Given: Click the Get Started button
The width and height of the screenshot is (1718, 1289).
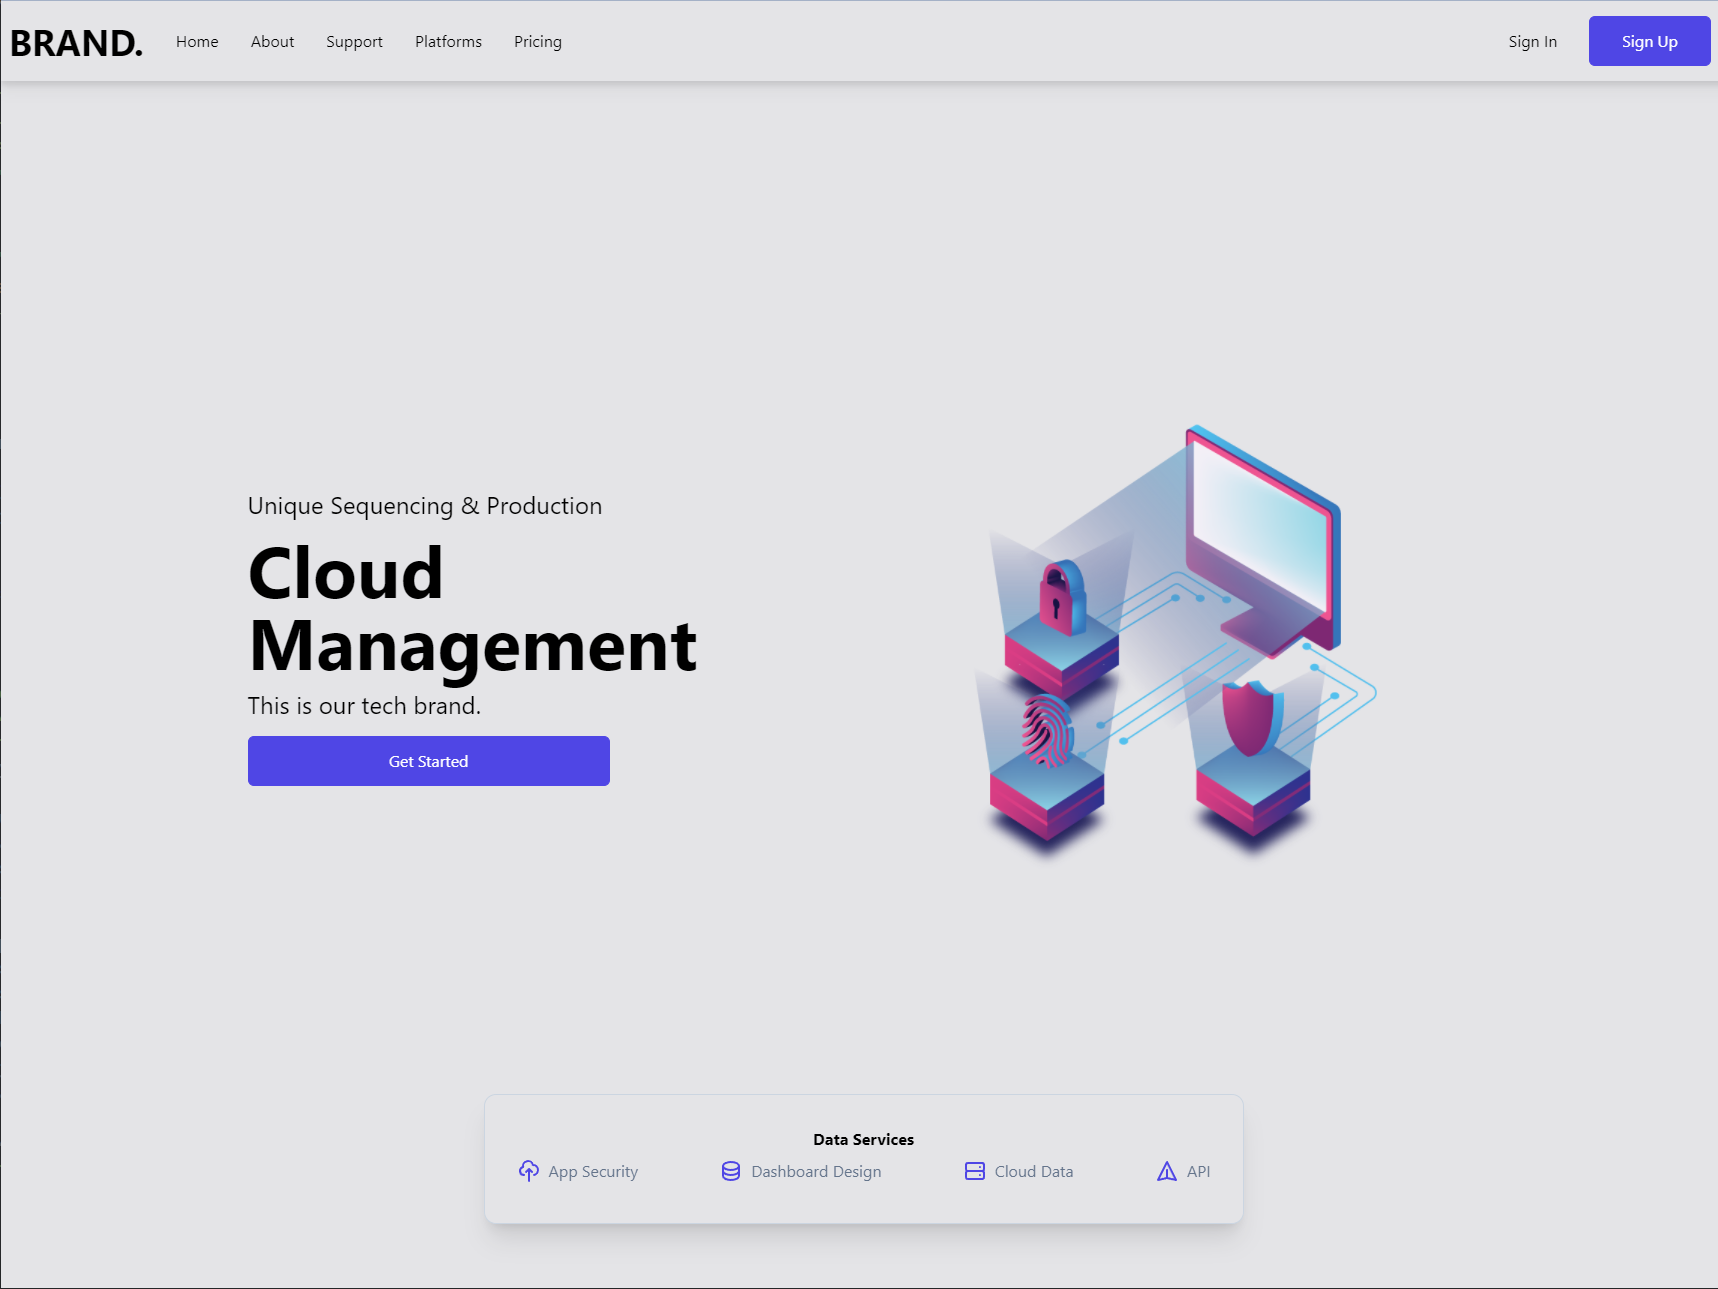Looking at the screenshot, I should [x=429, y=761].
